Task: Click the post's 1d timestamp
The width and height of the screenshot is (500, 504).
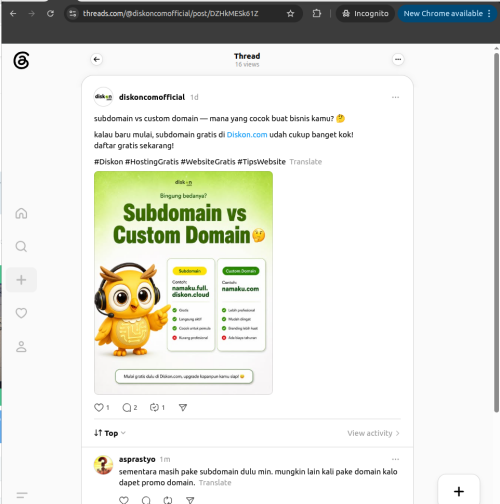Action: (194, 97)
